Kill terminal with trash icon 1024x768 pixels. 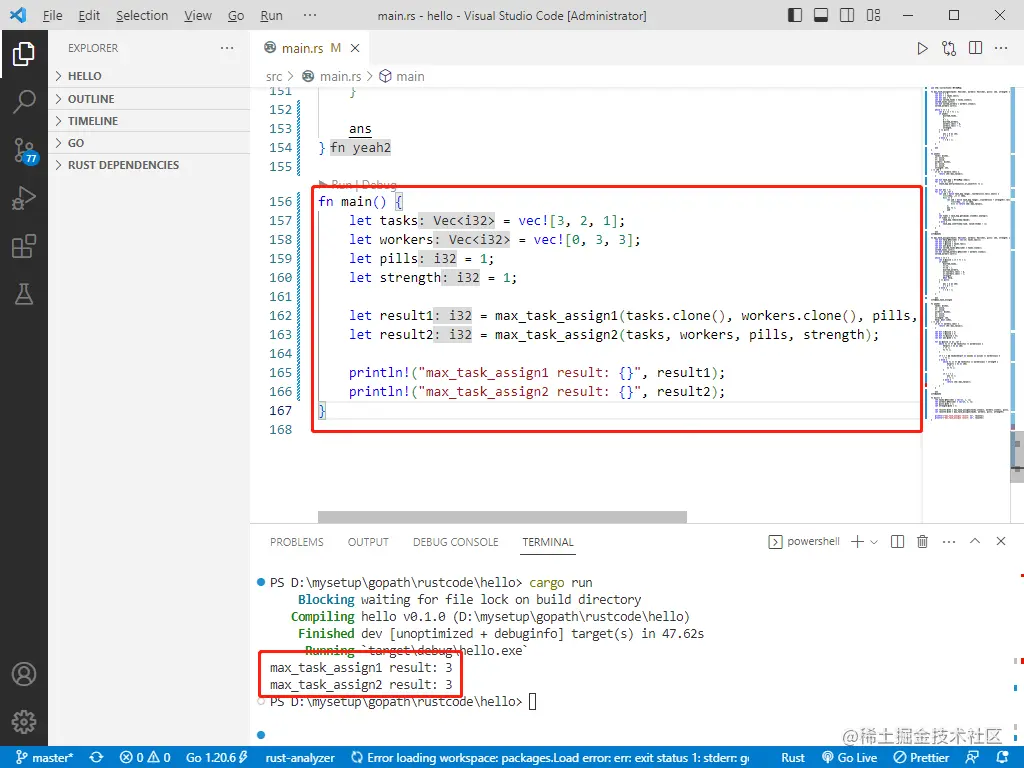tap(922, 541)
